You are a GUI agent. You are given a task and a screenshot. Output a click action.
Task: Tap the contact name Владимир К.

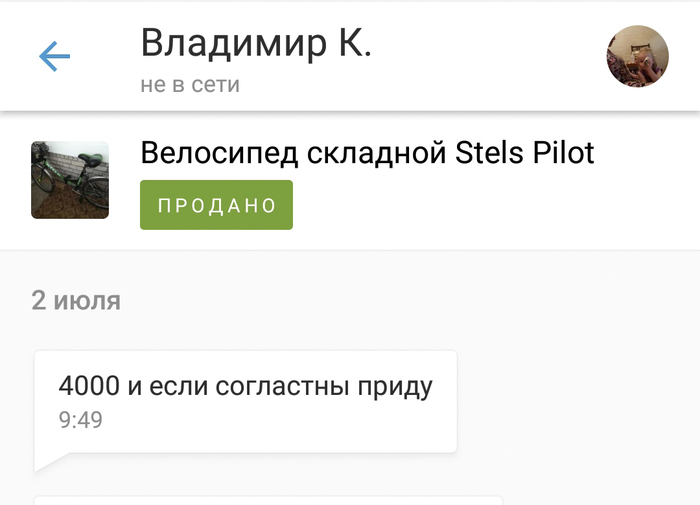[256, 43]
